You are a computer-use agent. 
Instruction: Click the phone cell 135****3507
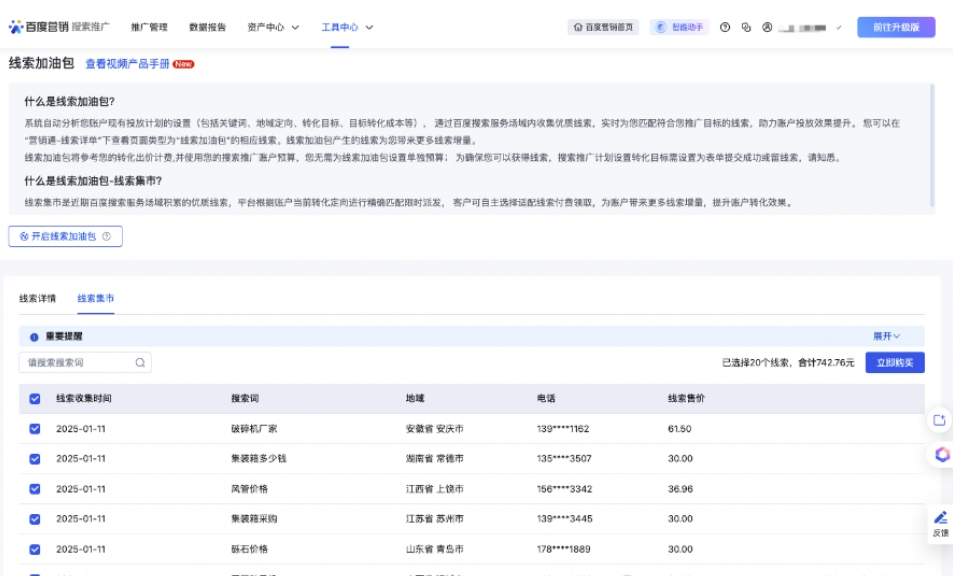pyautogui.click(x=564, y=459)
